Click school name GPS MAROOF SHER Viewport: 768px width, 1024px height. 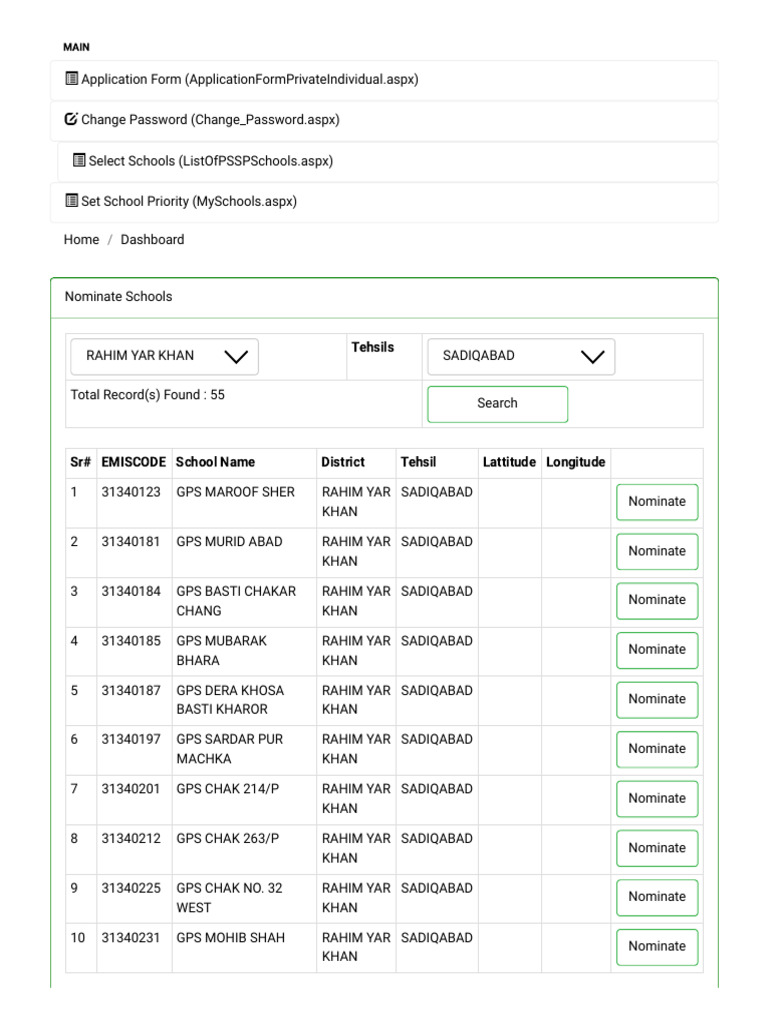236,492
